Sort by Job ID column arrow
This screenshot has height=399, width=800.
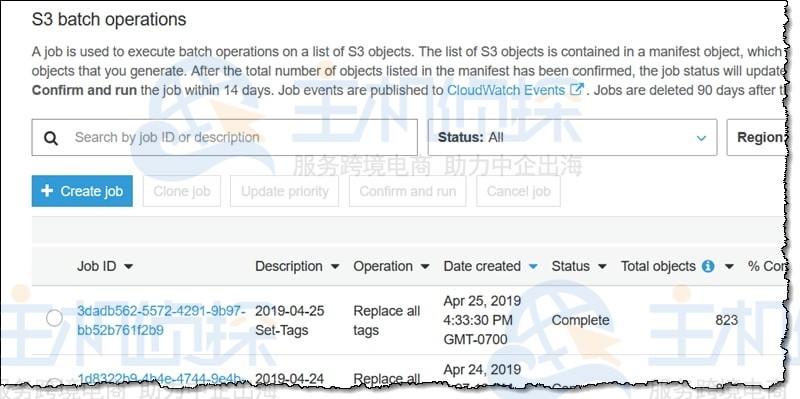pos(129,267)
